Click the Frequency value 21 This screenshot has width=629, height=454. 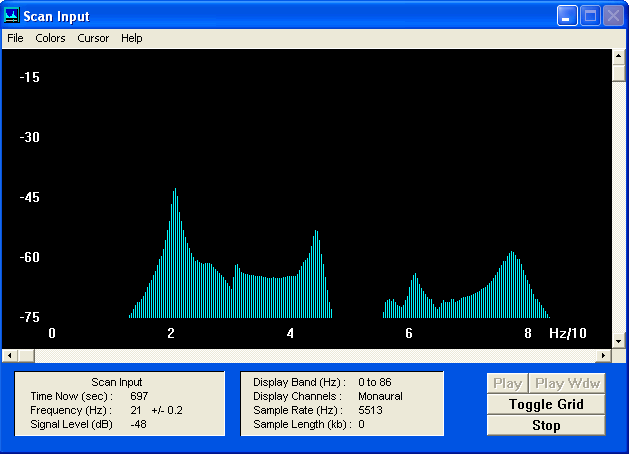point(136,410)
